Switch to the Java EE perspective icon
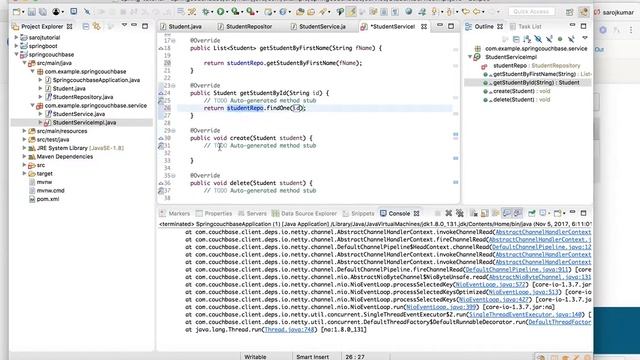640x360 pixels. 584,12
